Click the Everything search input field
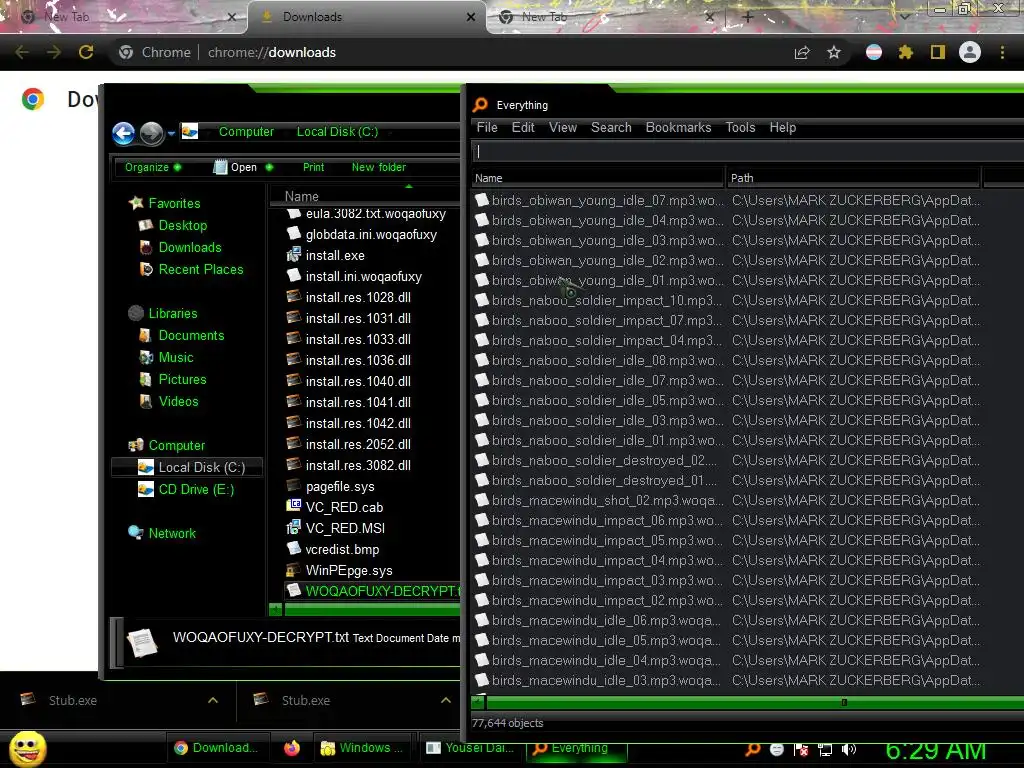The height and width of the screenshot is (768, 1024). point(747,152)
